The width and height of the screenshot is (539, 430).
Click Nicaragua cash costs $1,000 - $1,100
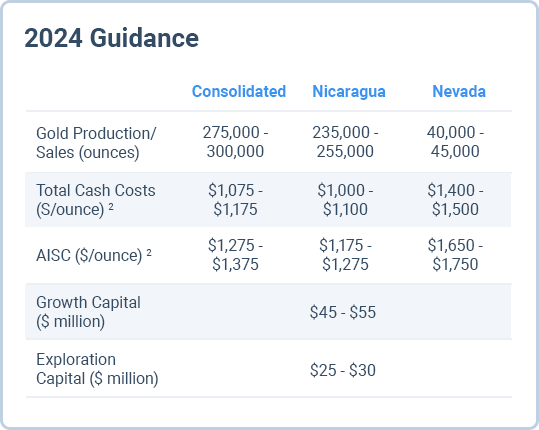tap(345, 200)
